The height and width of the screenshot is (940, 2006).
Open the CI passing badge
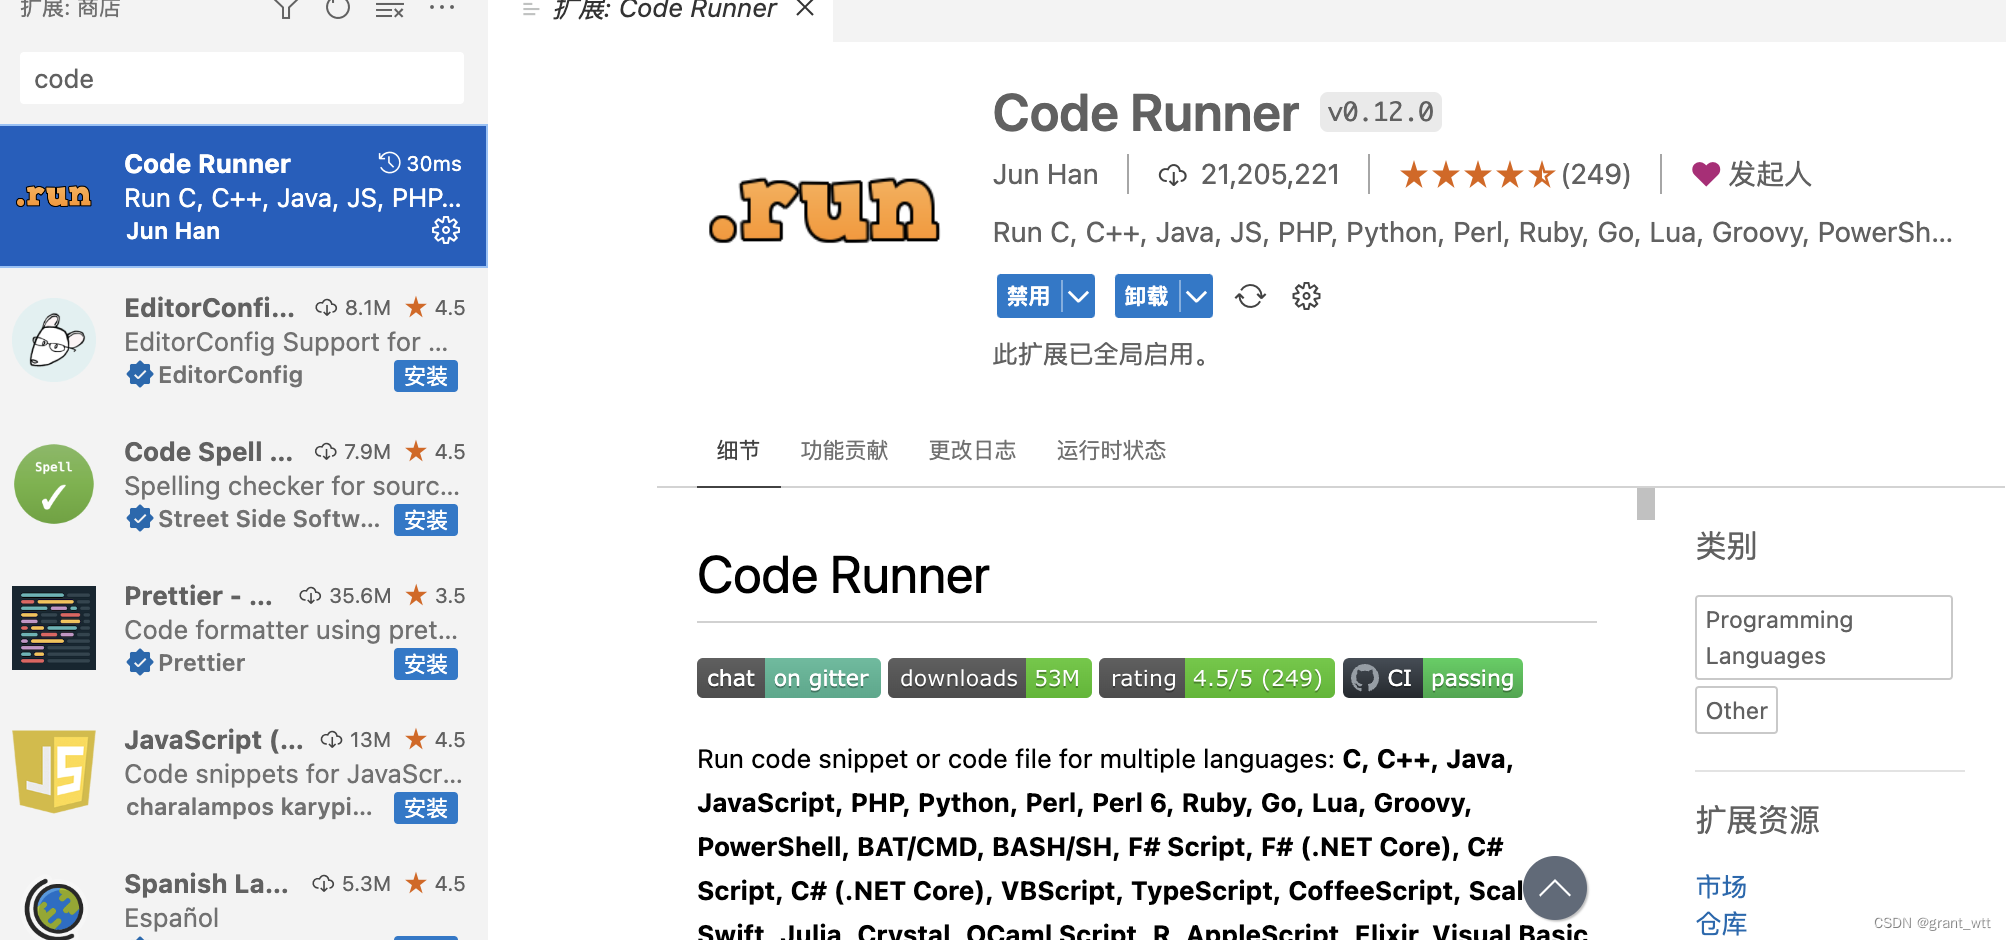point(1433,678)
